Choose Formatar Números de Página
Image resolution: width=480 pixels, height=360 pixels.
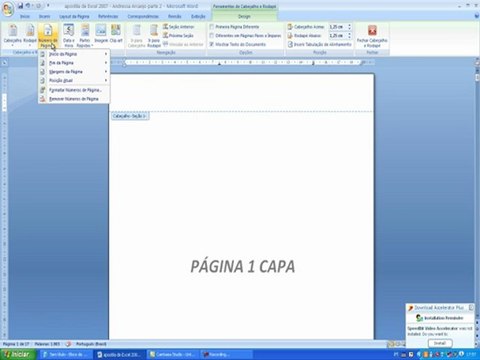[x=74, y=90]
